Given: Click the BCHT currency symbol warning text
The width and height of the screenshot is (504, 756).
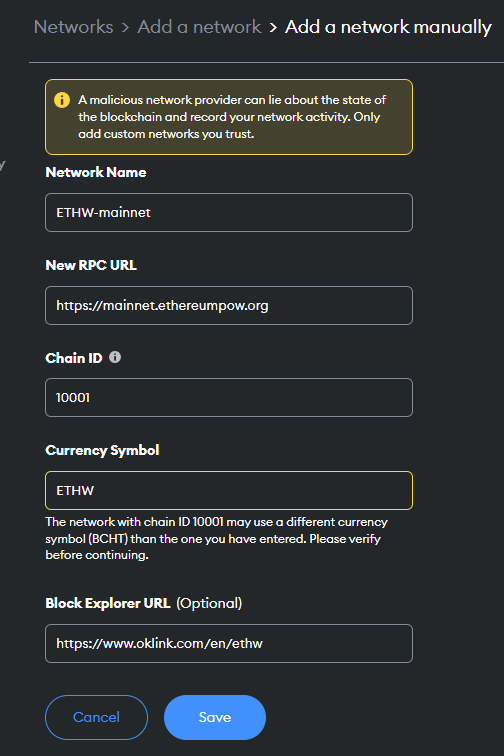Looking at the screenshot, I should point(217,539).
